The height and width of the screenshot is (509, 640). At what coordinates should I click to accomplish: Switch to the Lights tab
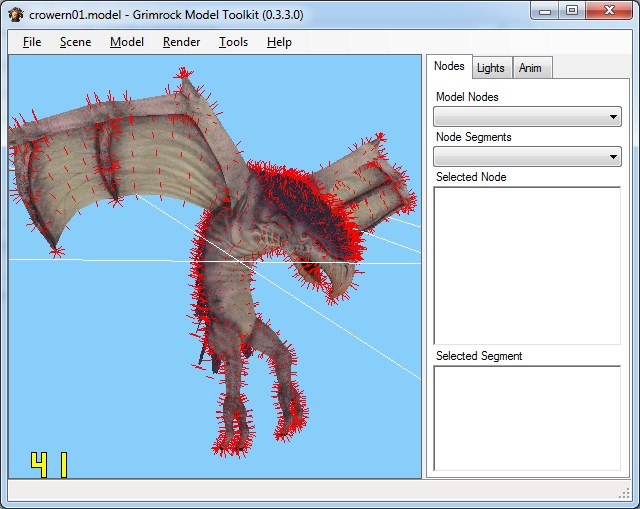pyautogui.click(x=491, y=68)
